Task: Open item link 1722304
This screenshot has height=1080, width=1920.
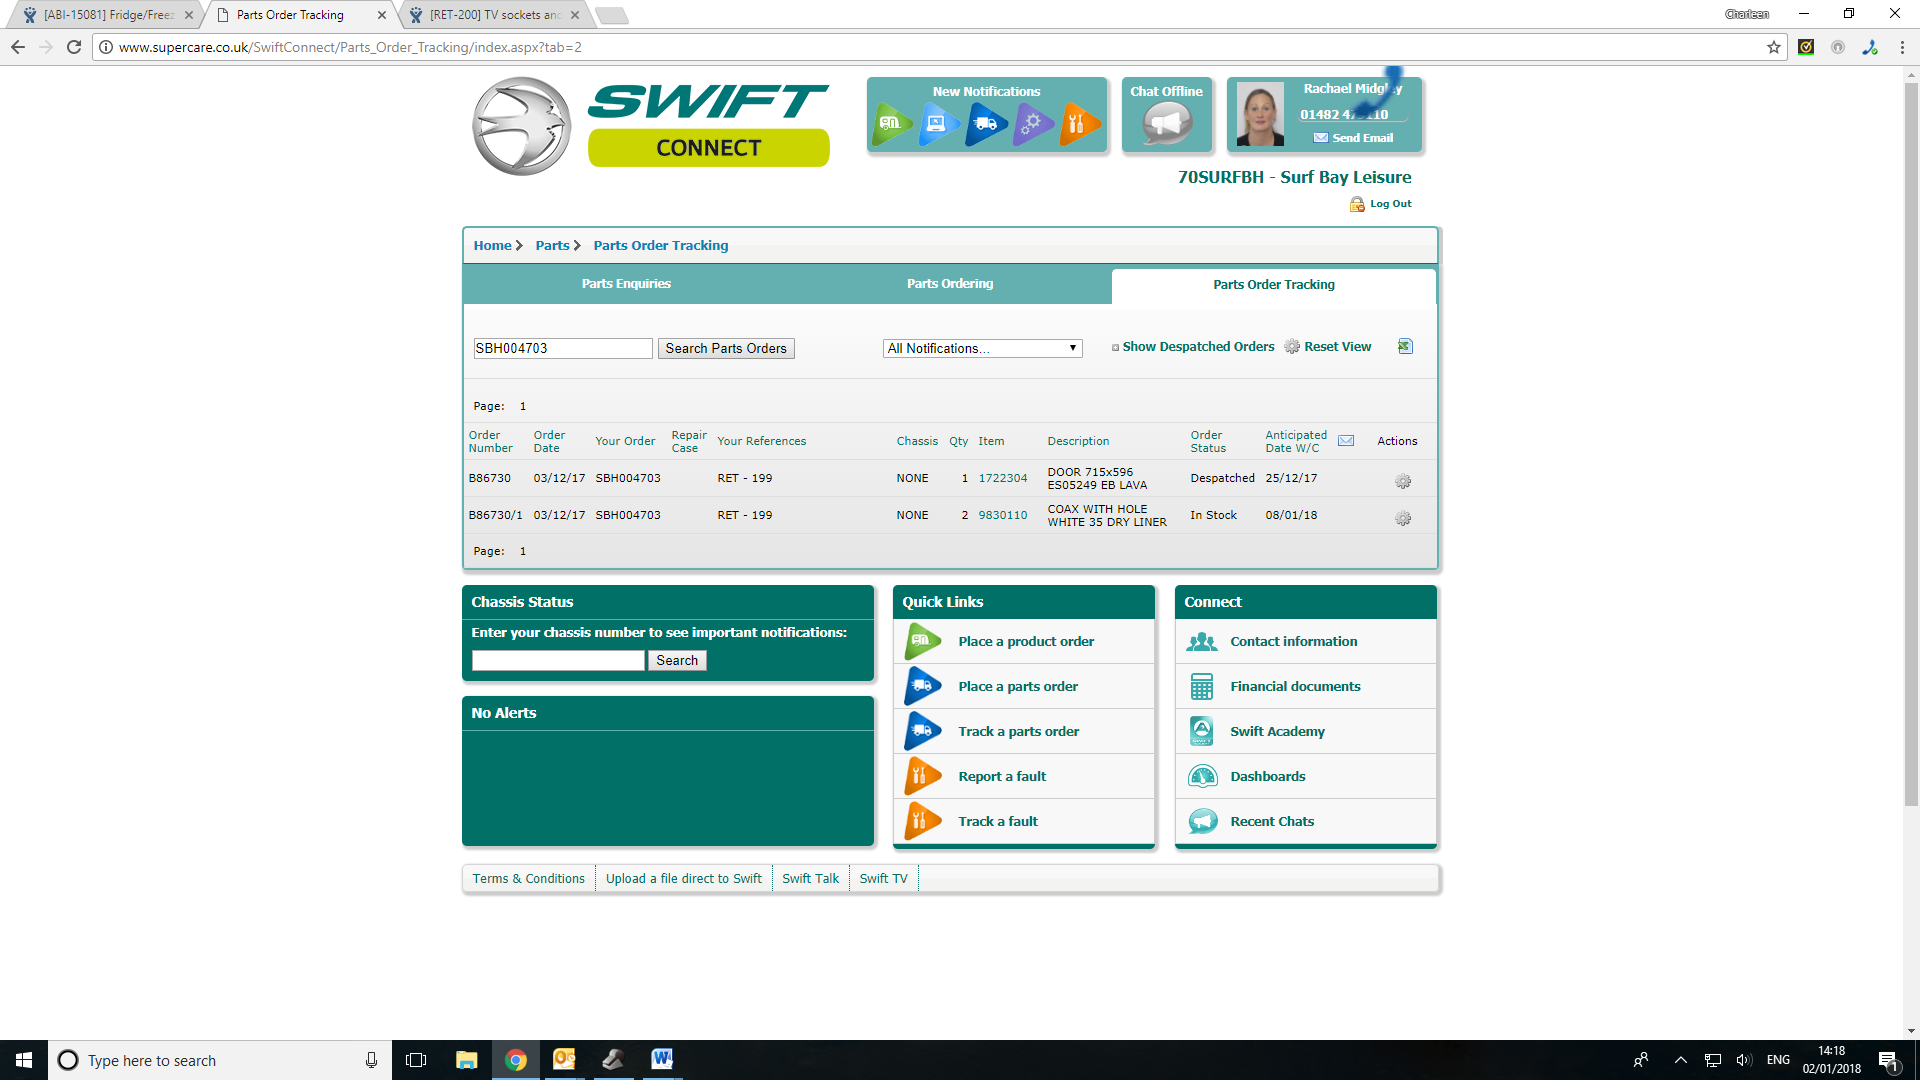Action: point(1002,478)
